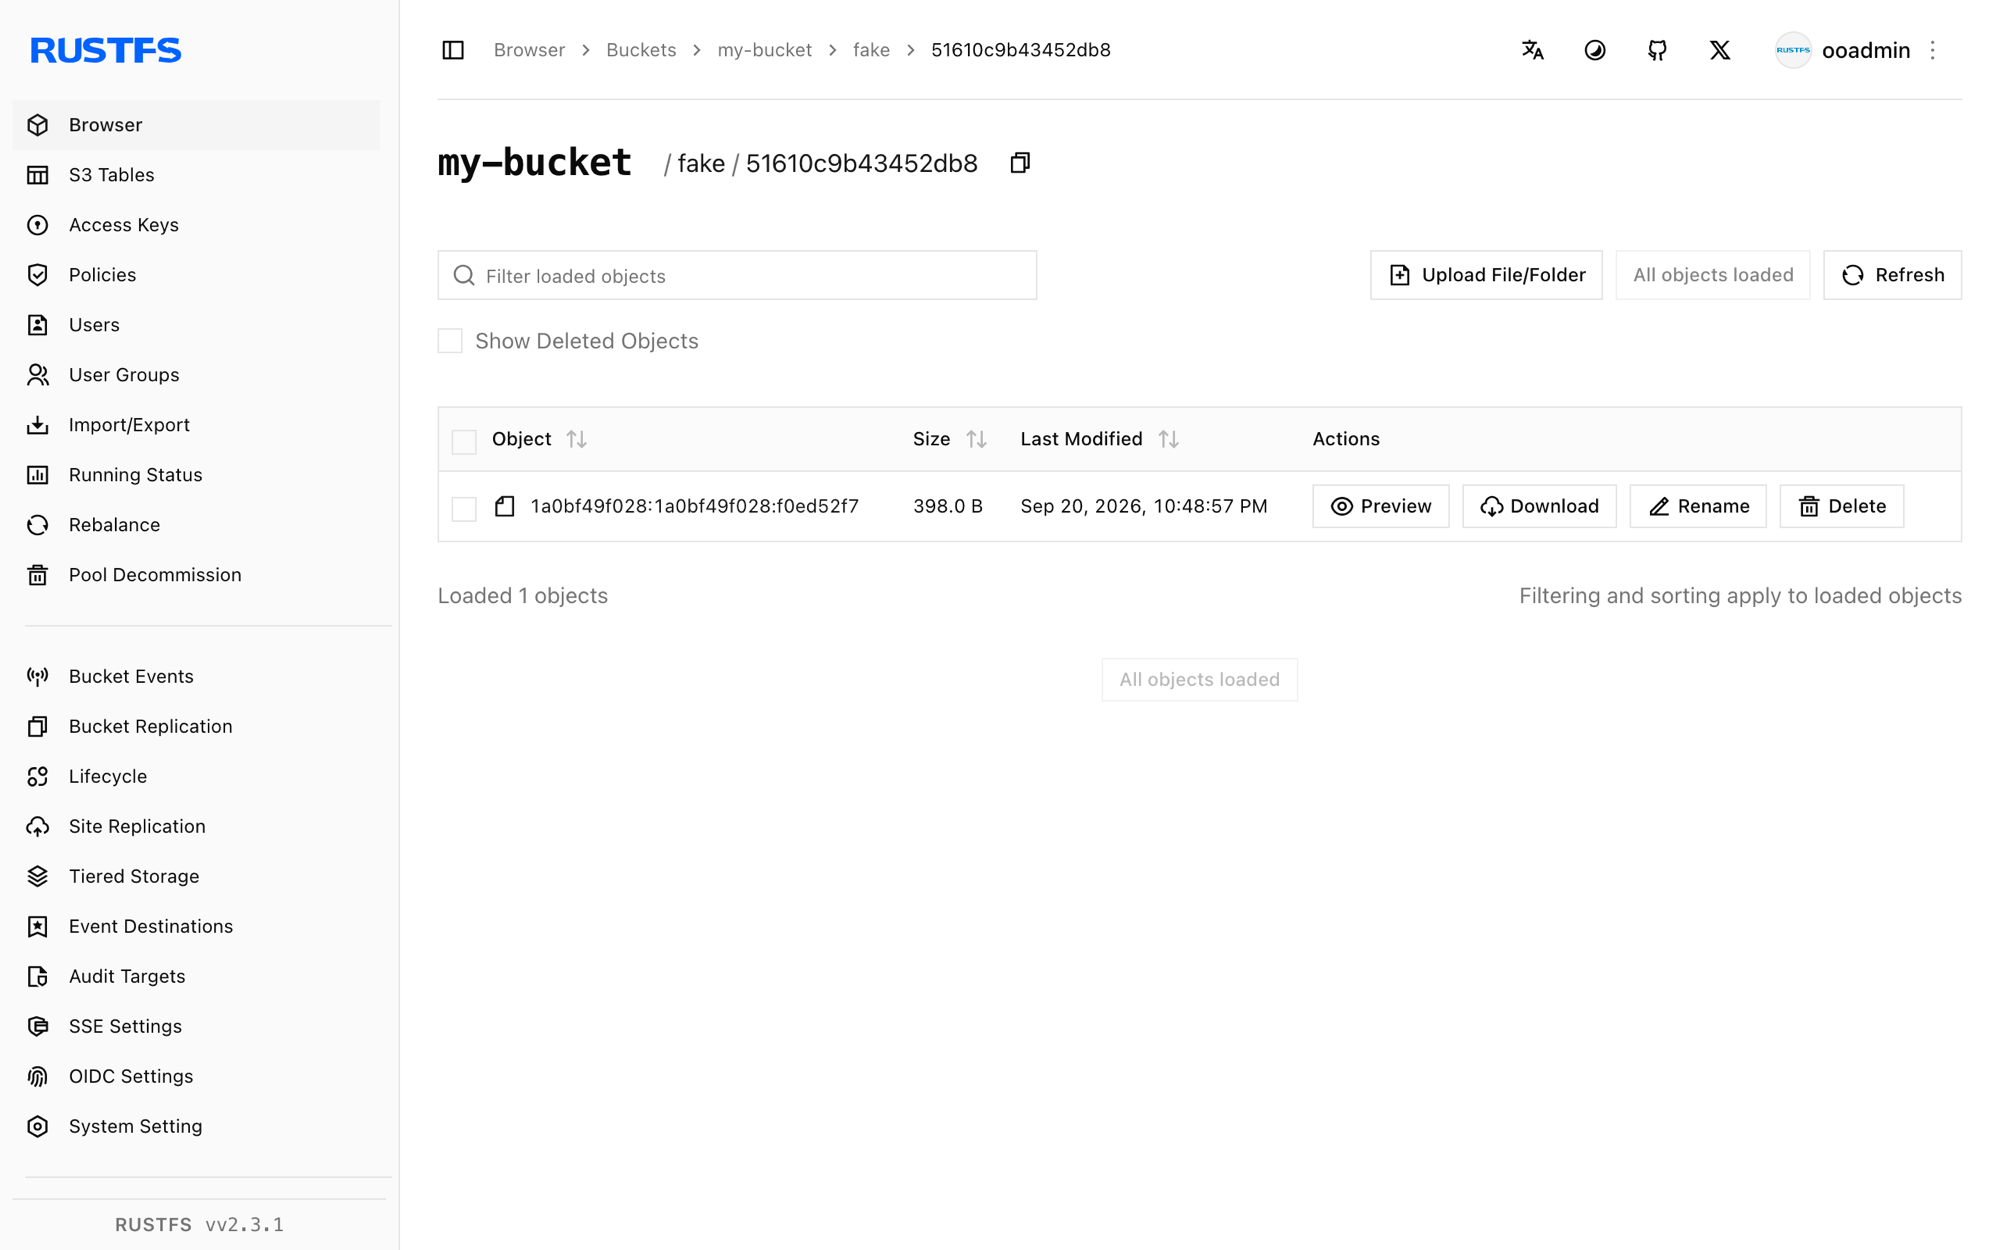The image size is (2000, 1250).
Task: Click the Rebalance circular icon
Action: tap(38, 525)
